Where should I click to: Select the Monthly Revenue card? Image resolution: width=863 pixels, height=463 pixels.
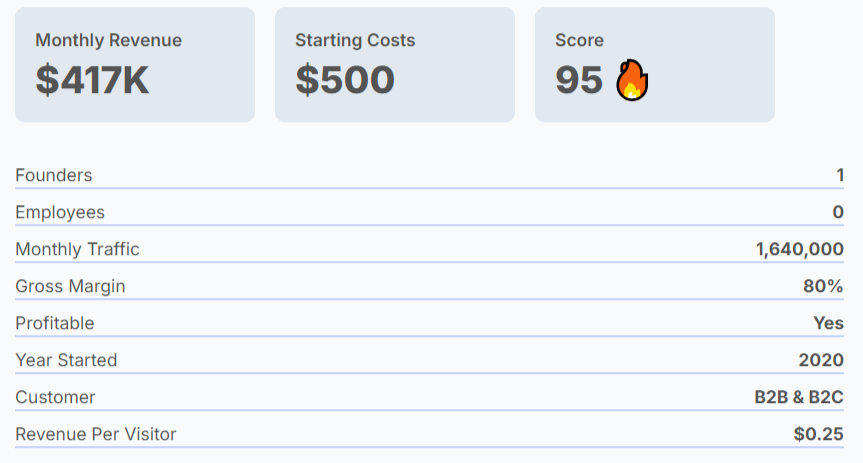point(135,64)
